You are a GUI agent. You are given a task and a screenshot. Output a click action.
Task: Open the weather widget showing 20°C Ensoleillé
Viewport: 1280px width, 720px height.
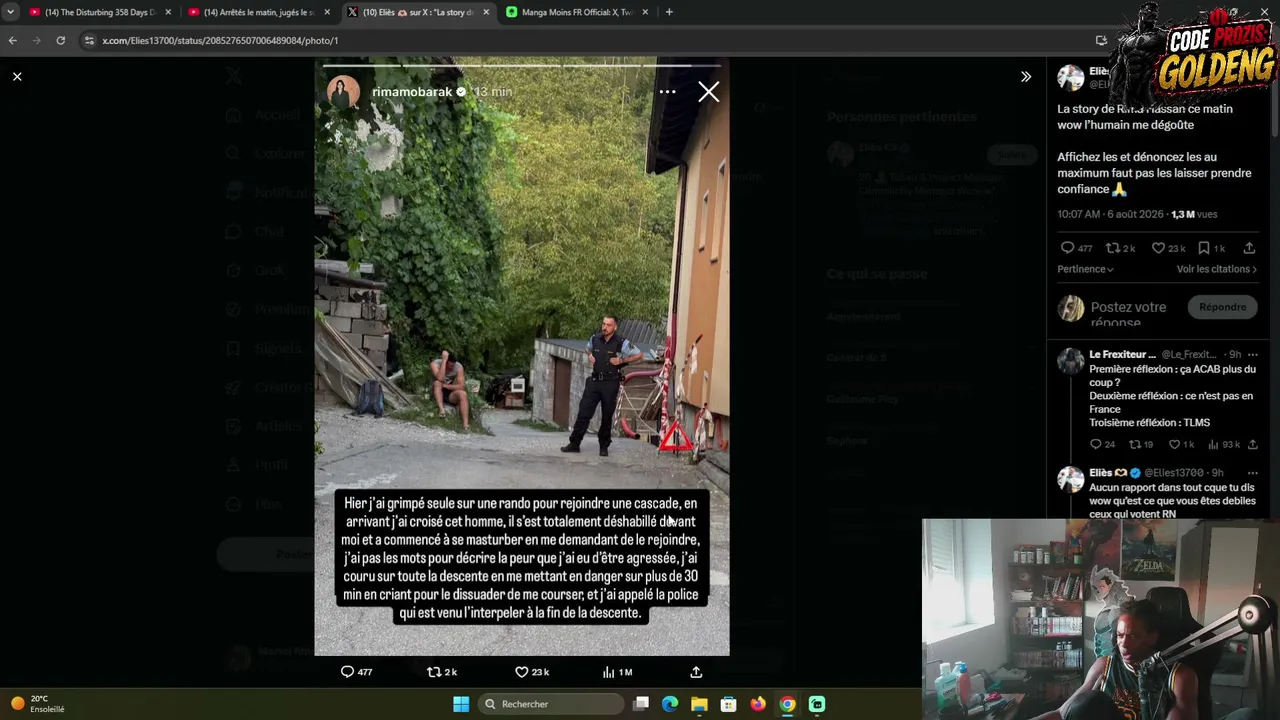point(38,704)
